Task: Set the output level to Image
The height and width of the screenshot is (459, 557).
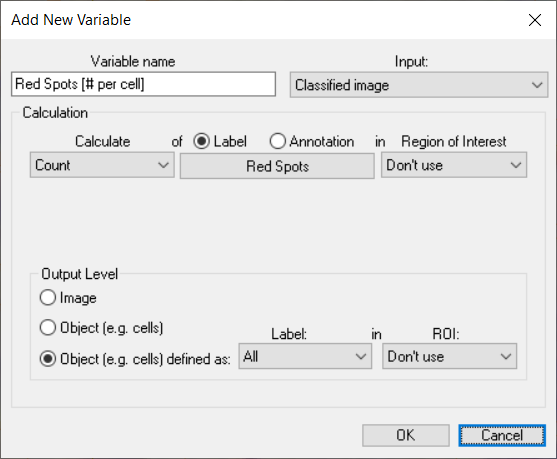Action: click(x=48, y=297)
